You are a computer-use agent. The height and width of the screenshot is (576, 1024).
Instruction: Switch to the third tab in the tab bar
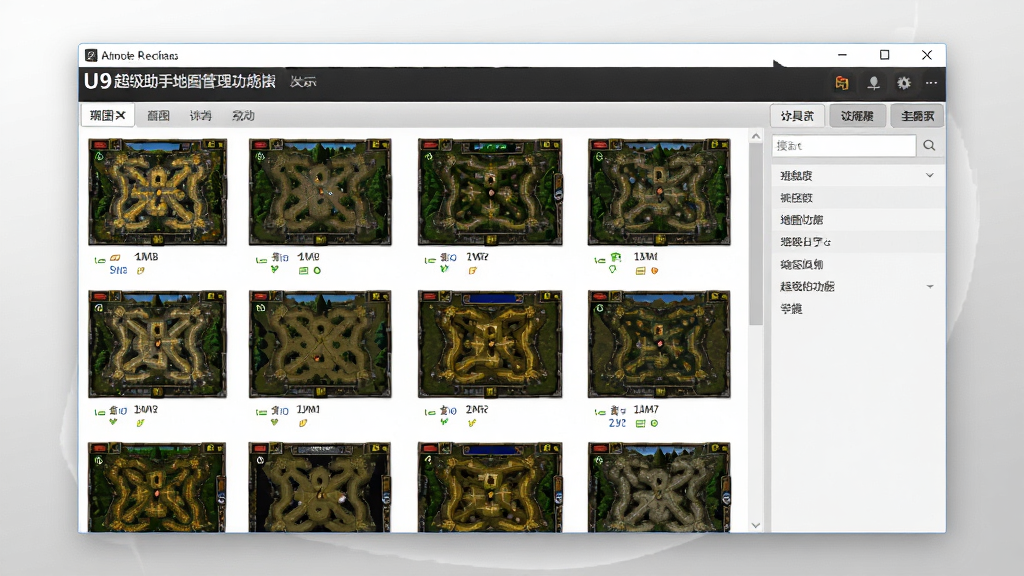[200, 116]
